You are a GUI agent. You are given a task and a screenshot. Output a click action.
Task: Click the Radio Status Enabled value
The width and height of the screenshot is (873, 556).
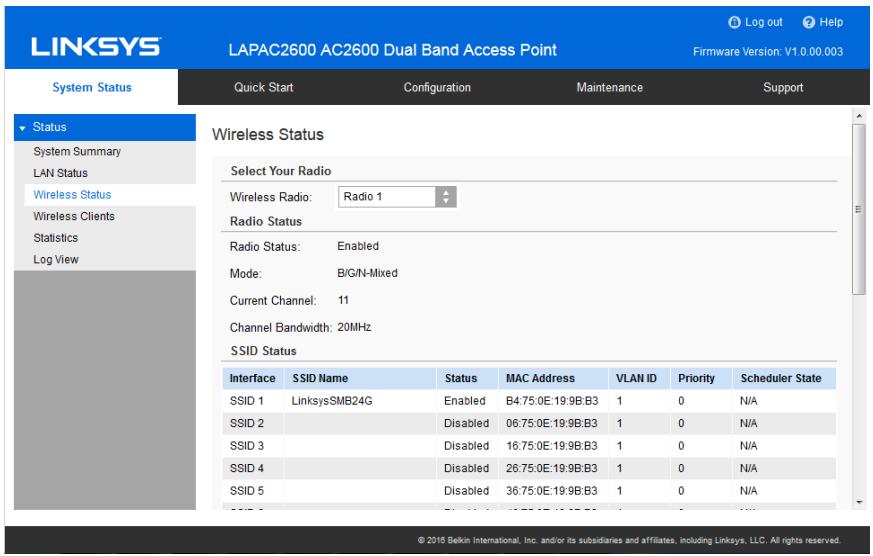click(358, 246)
